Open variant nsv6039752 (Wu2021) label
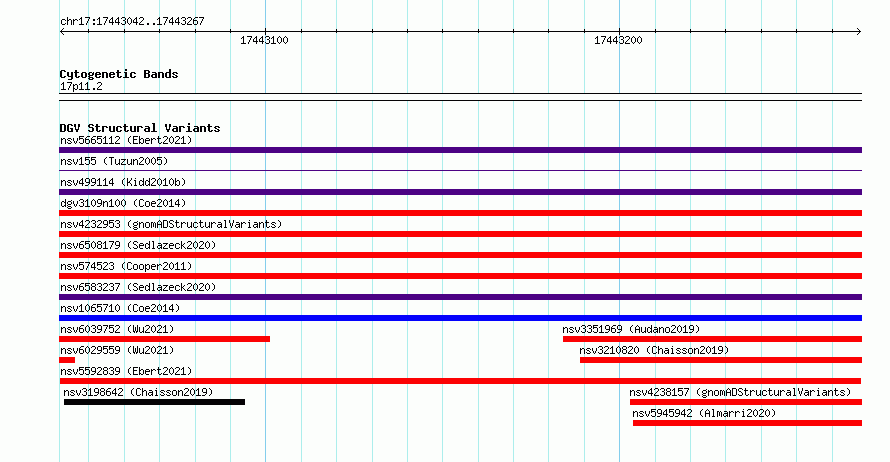890x462 pixels. click(117, 329)
